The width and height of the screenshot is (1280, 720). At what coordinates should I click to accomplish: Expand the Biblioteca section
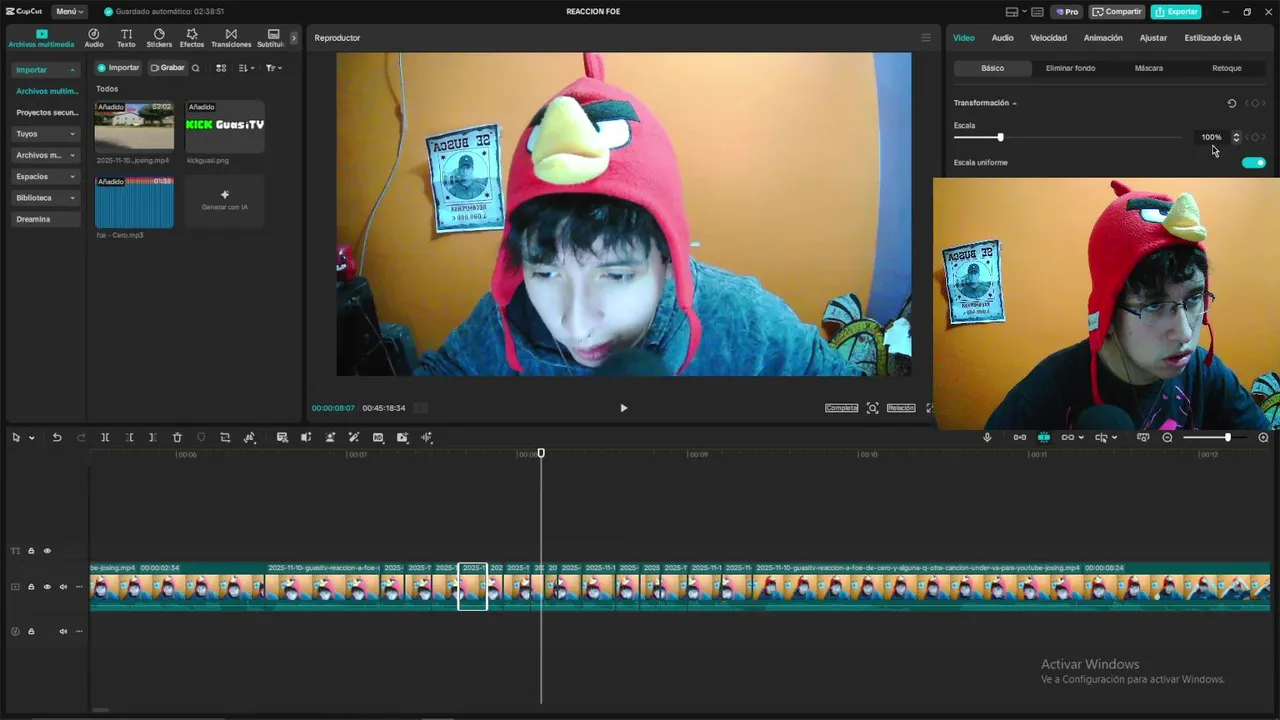(x=45, y=198)
